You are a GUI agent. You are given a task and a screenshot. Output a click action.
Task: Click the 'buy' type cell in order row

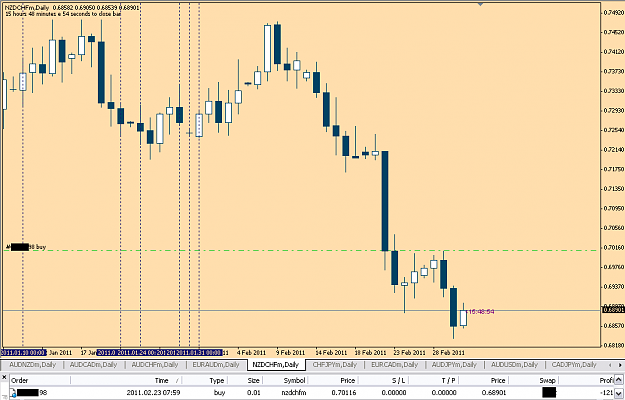pos(219,393)
